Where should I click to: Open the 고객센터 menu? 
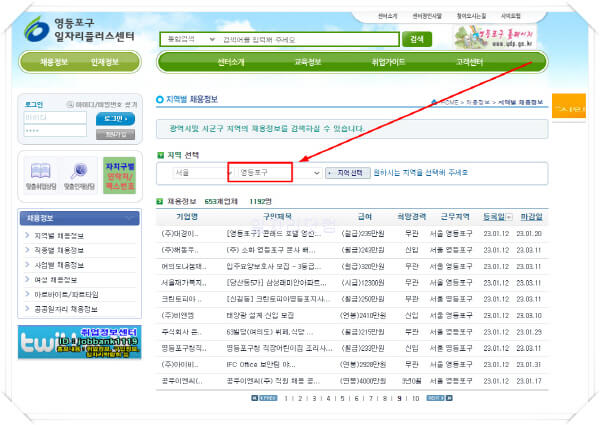469,62
